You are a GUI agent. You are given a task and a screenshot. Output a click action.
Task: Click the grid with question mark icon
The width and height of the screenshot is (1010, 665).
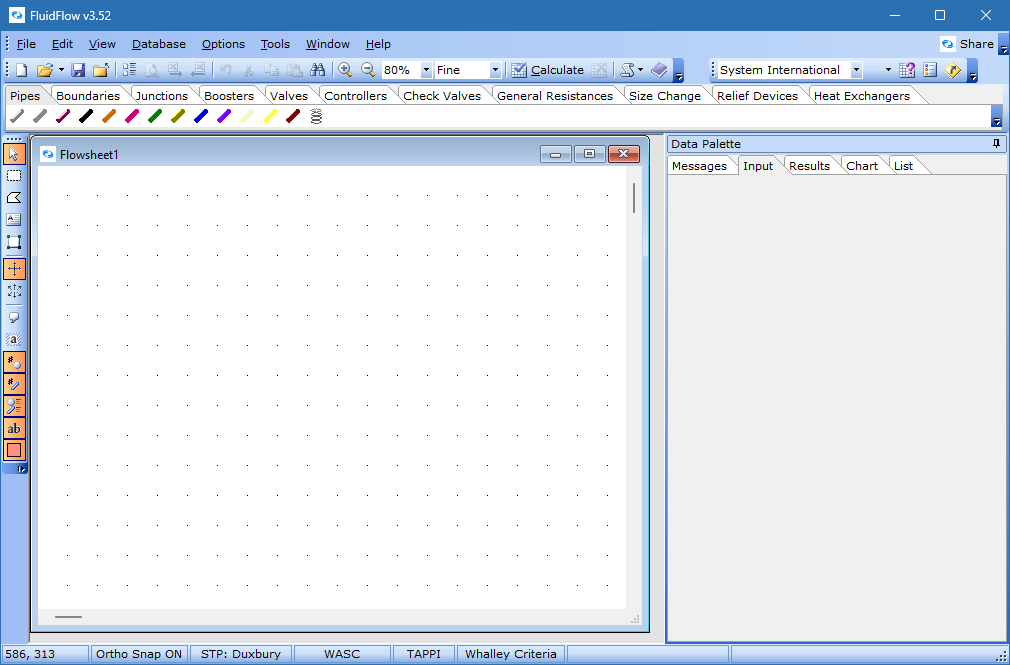907,70
